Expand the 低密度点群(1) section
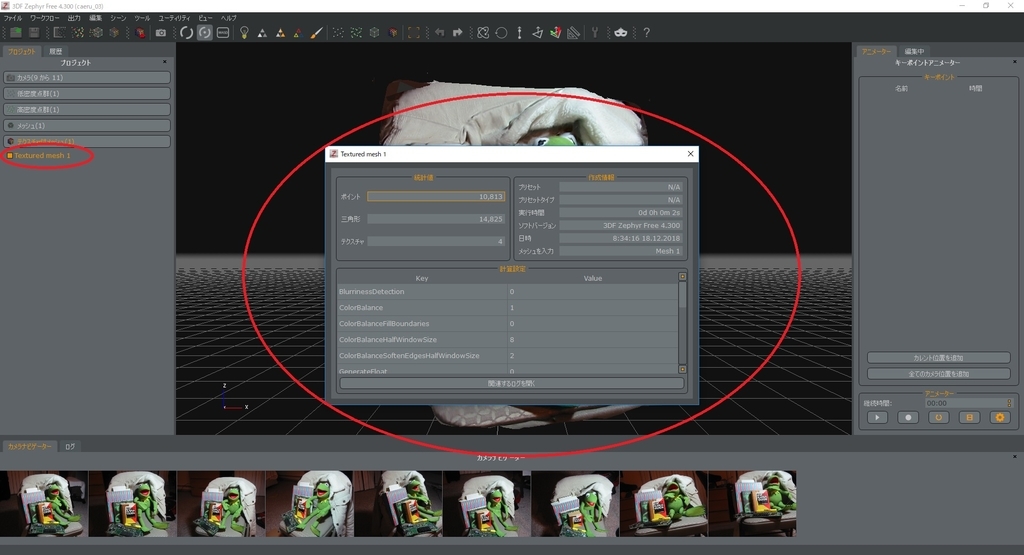 87,93
